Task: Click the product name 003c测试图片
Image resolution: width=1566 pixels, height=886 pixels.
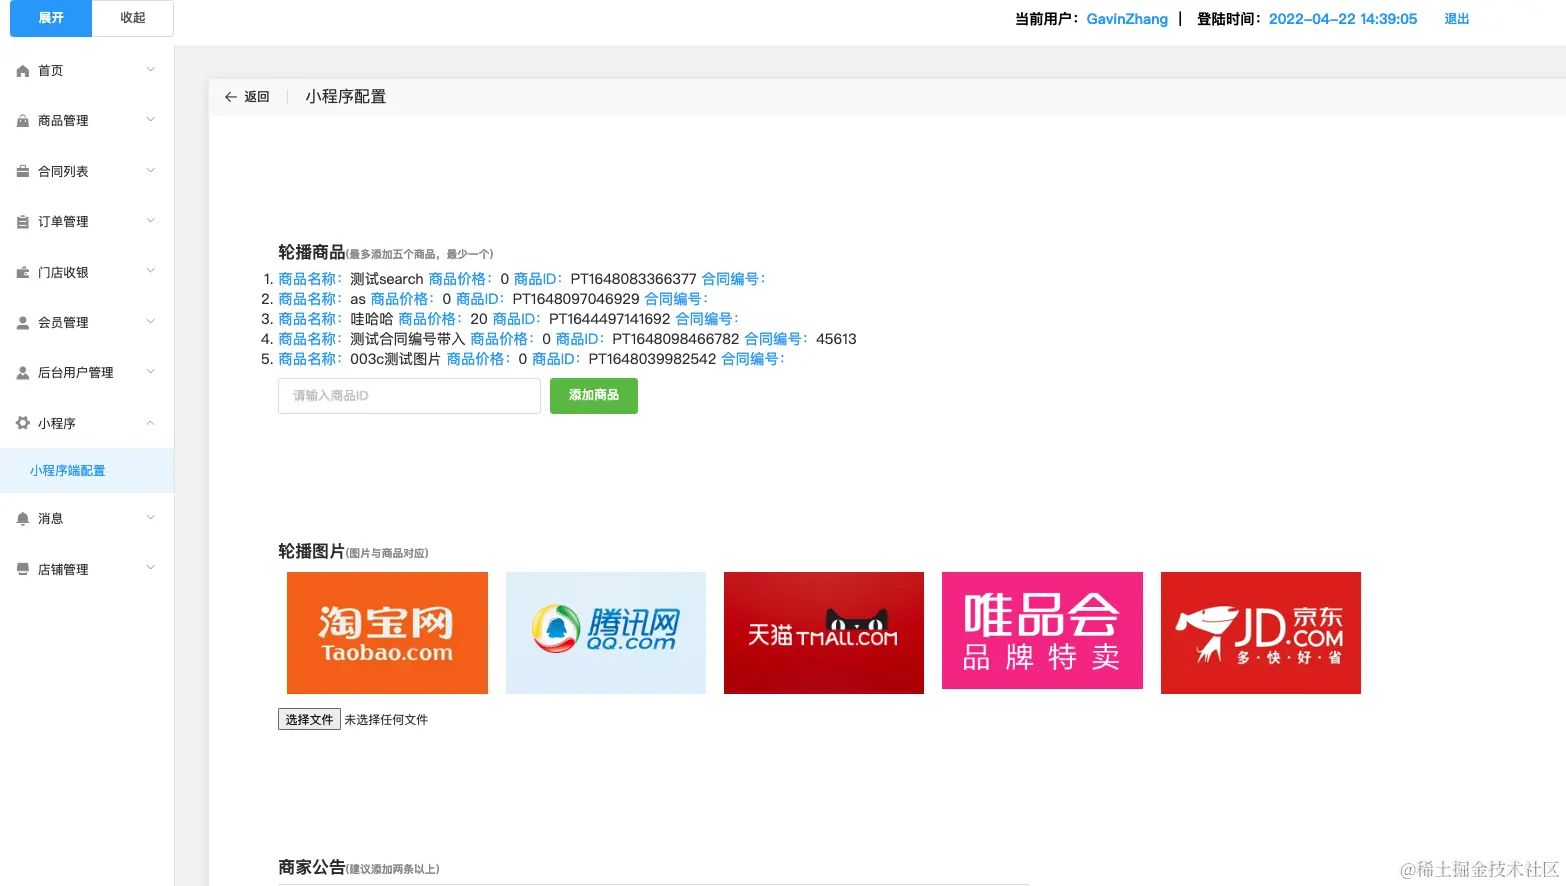Action: [395, 359]
